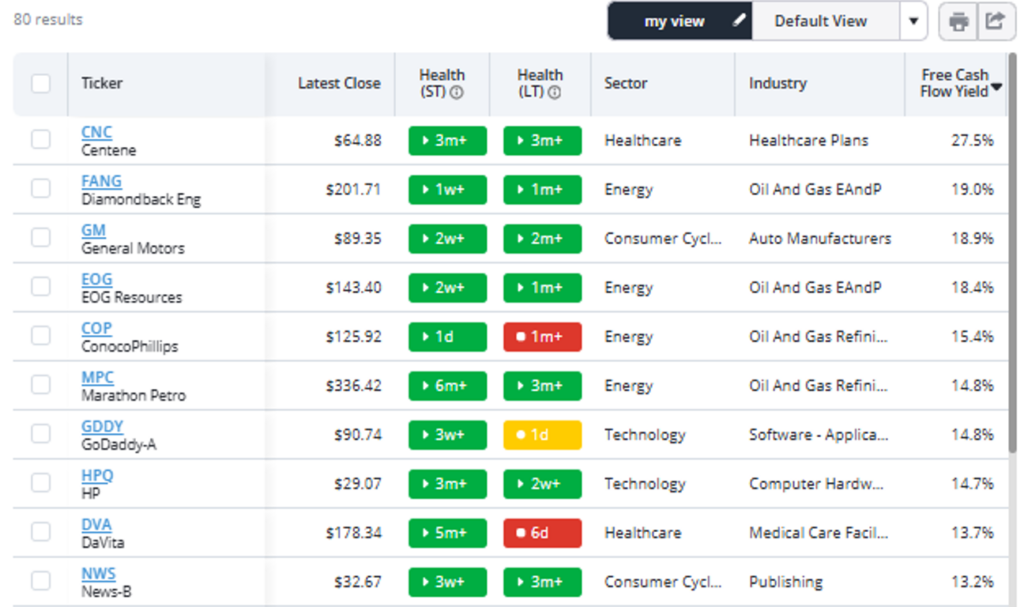The width and height of the screenshot is (1024, 607).
Task: Check the CNC Centene row checkbox
Action: tap(40, 139)
